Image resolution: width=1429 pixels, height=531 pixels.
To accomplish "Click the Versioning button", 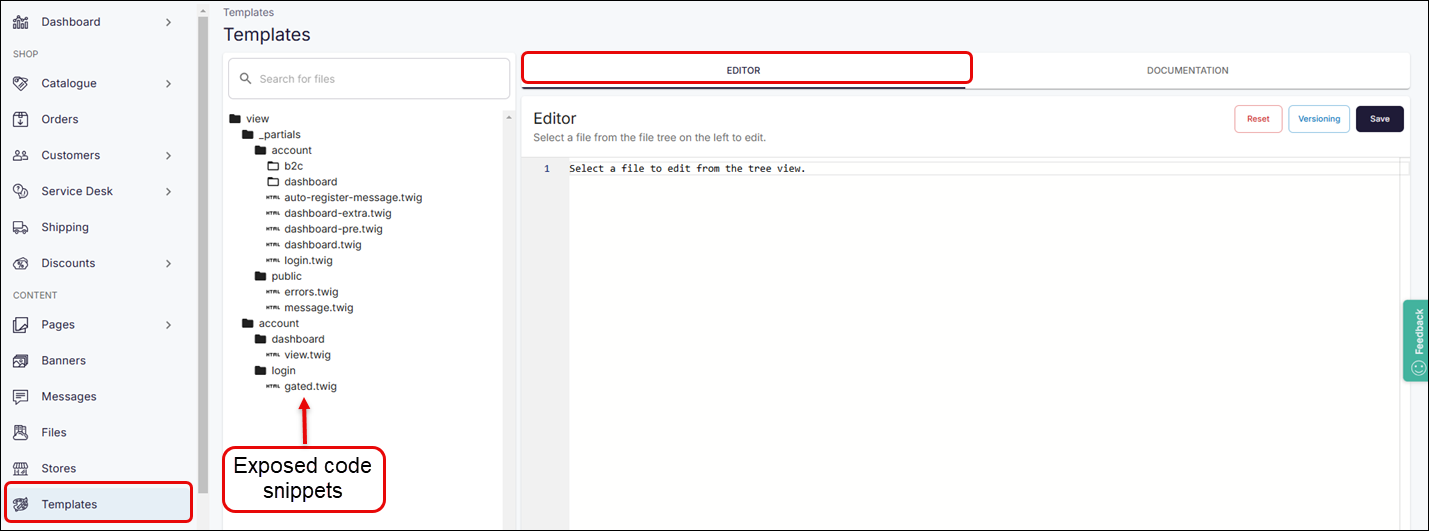I will coord(1319,119).
